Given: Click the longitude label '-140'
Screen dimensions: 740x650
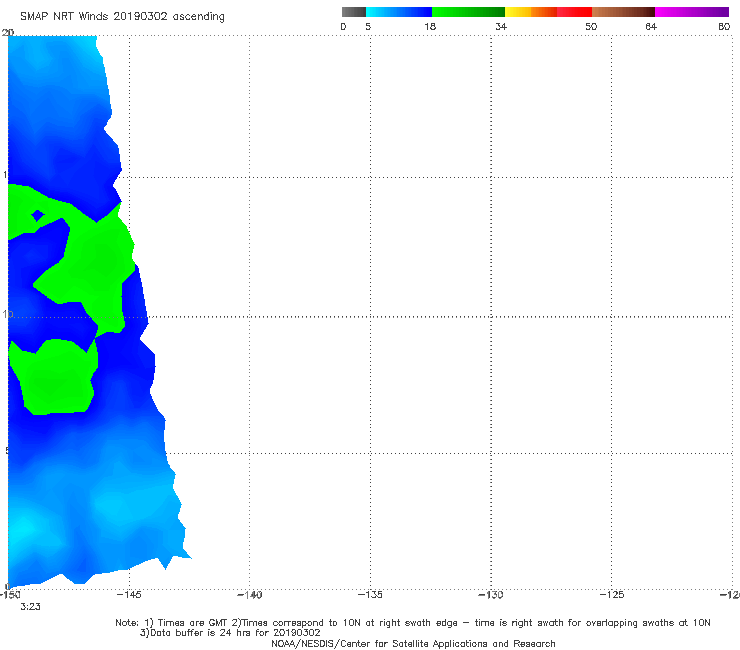Looking at the screenshot, I should [249, 595].
